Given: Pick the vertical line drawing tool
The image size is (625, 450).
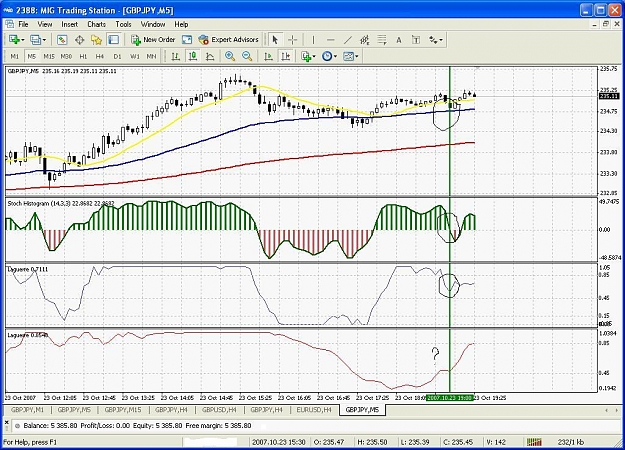Looking at the screenshot, I should pos(313,39).
